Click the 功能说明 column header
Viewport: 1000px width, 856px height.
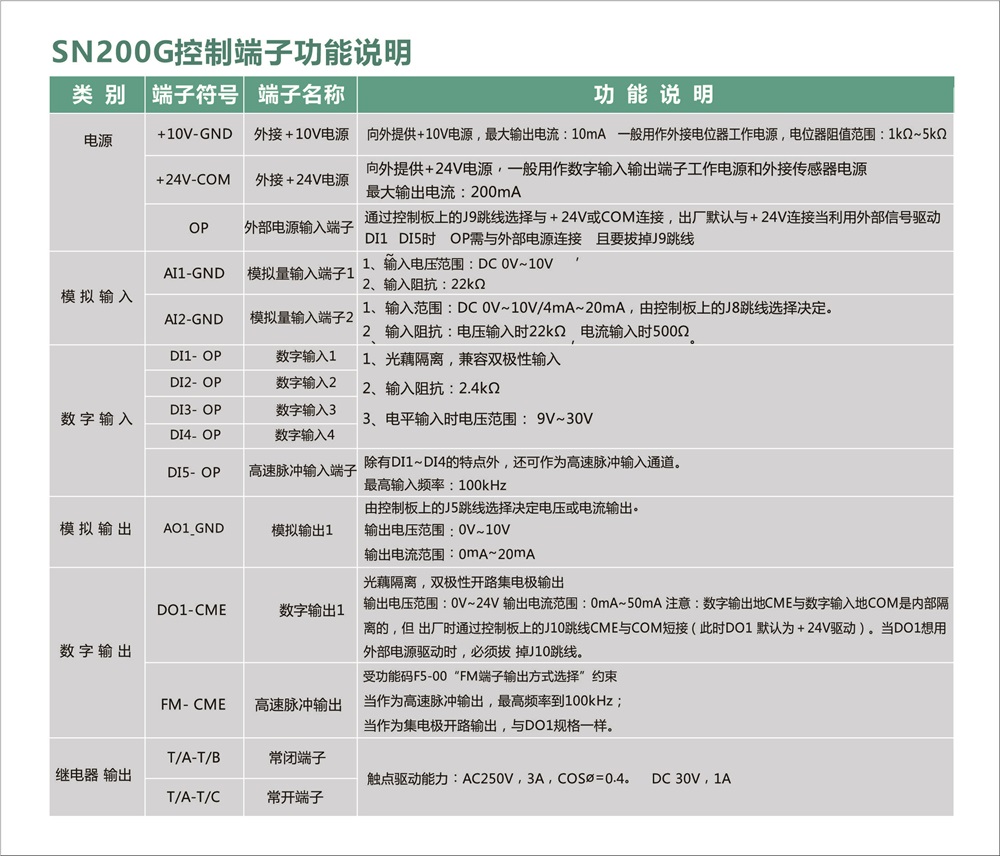654,95
